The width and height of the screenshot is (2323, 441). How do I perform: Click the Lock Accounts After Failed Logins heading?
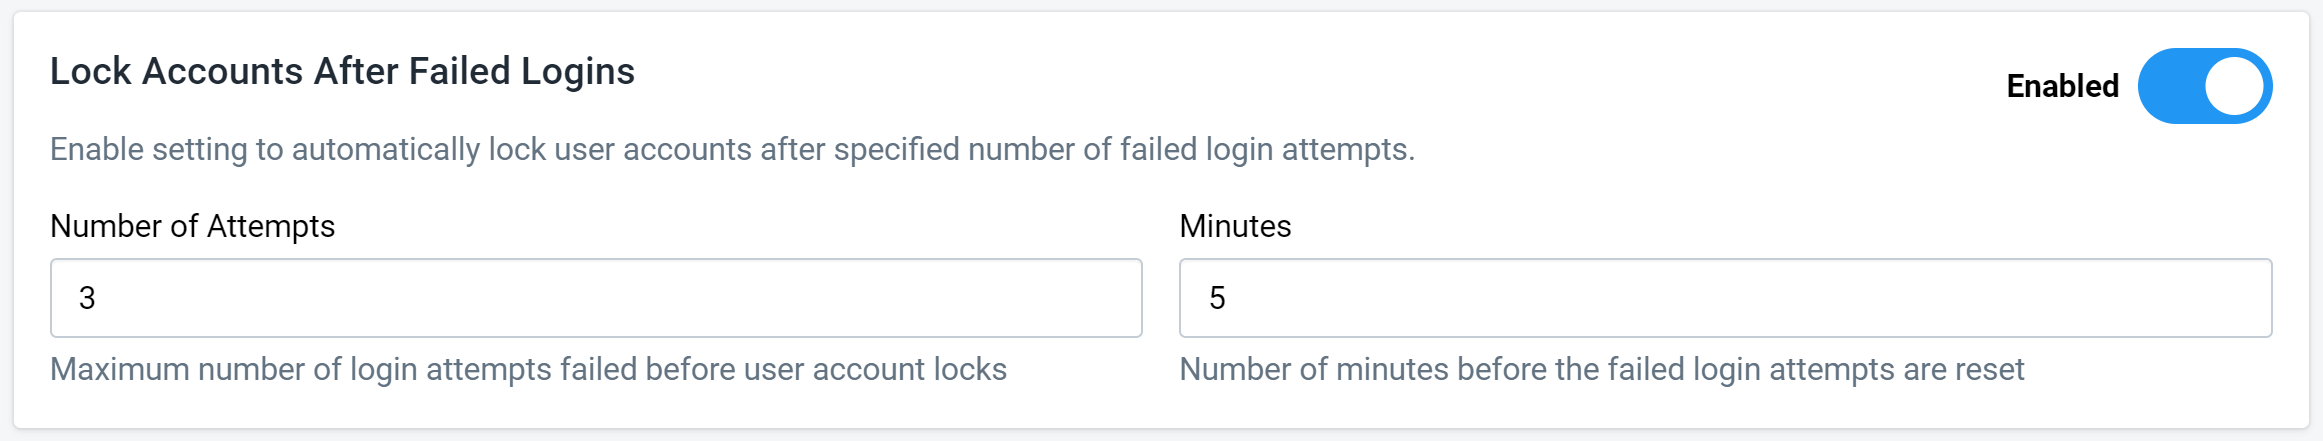pos(342,72)
